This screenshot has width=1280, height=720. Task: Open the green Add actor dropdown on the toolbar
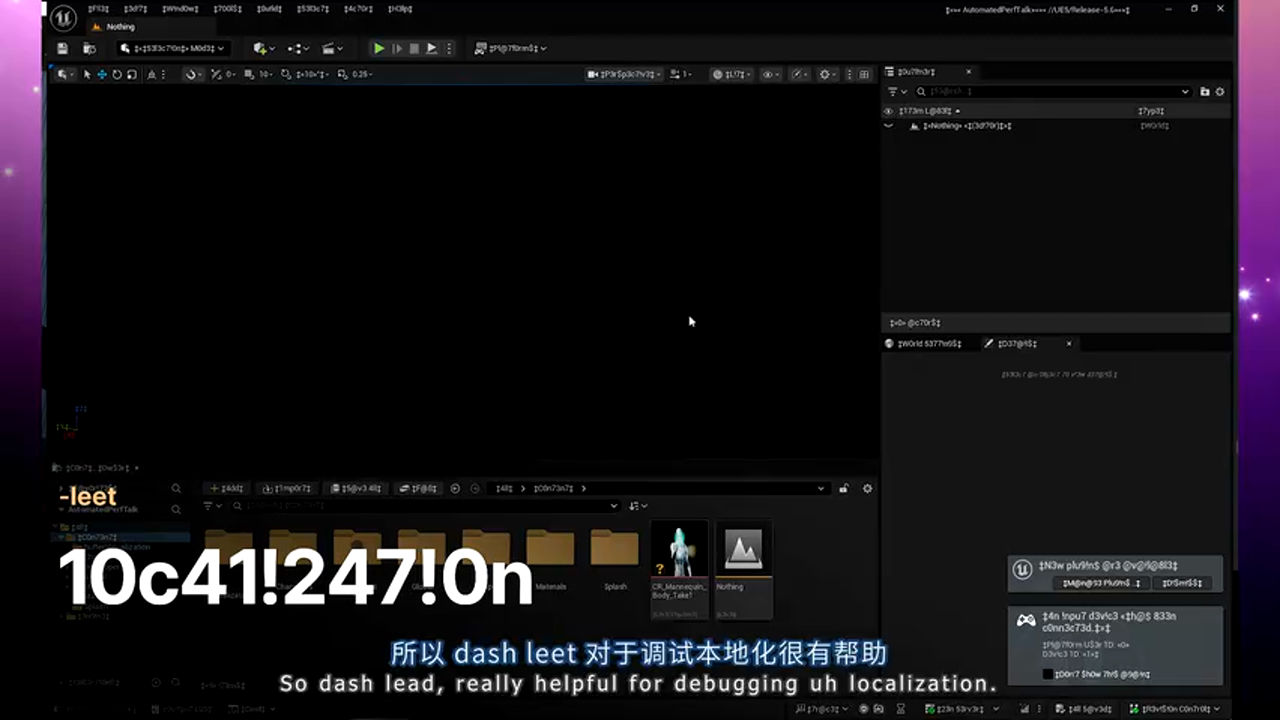coord(260,48)
